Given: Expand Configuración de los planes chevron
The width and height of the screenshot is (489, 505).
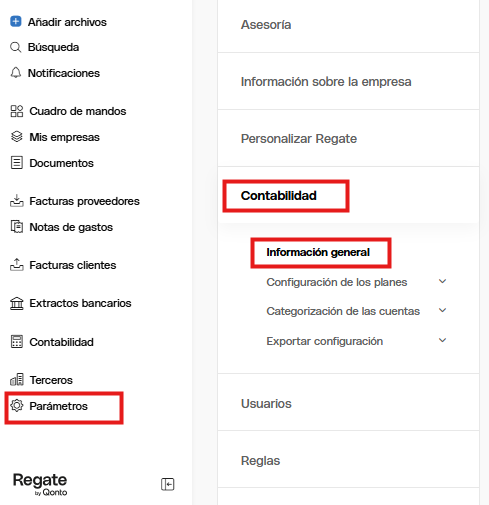Looking at the screenshot, I should 442,282.
